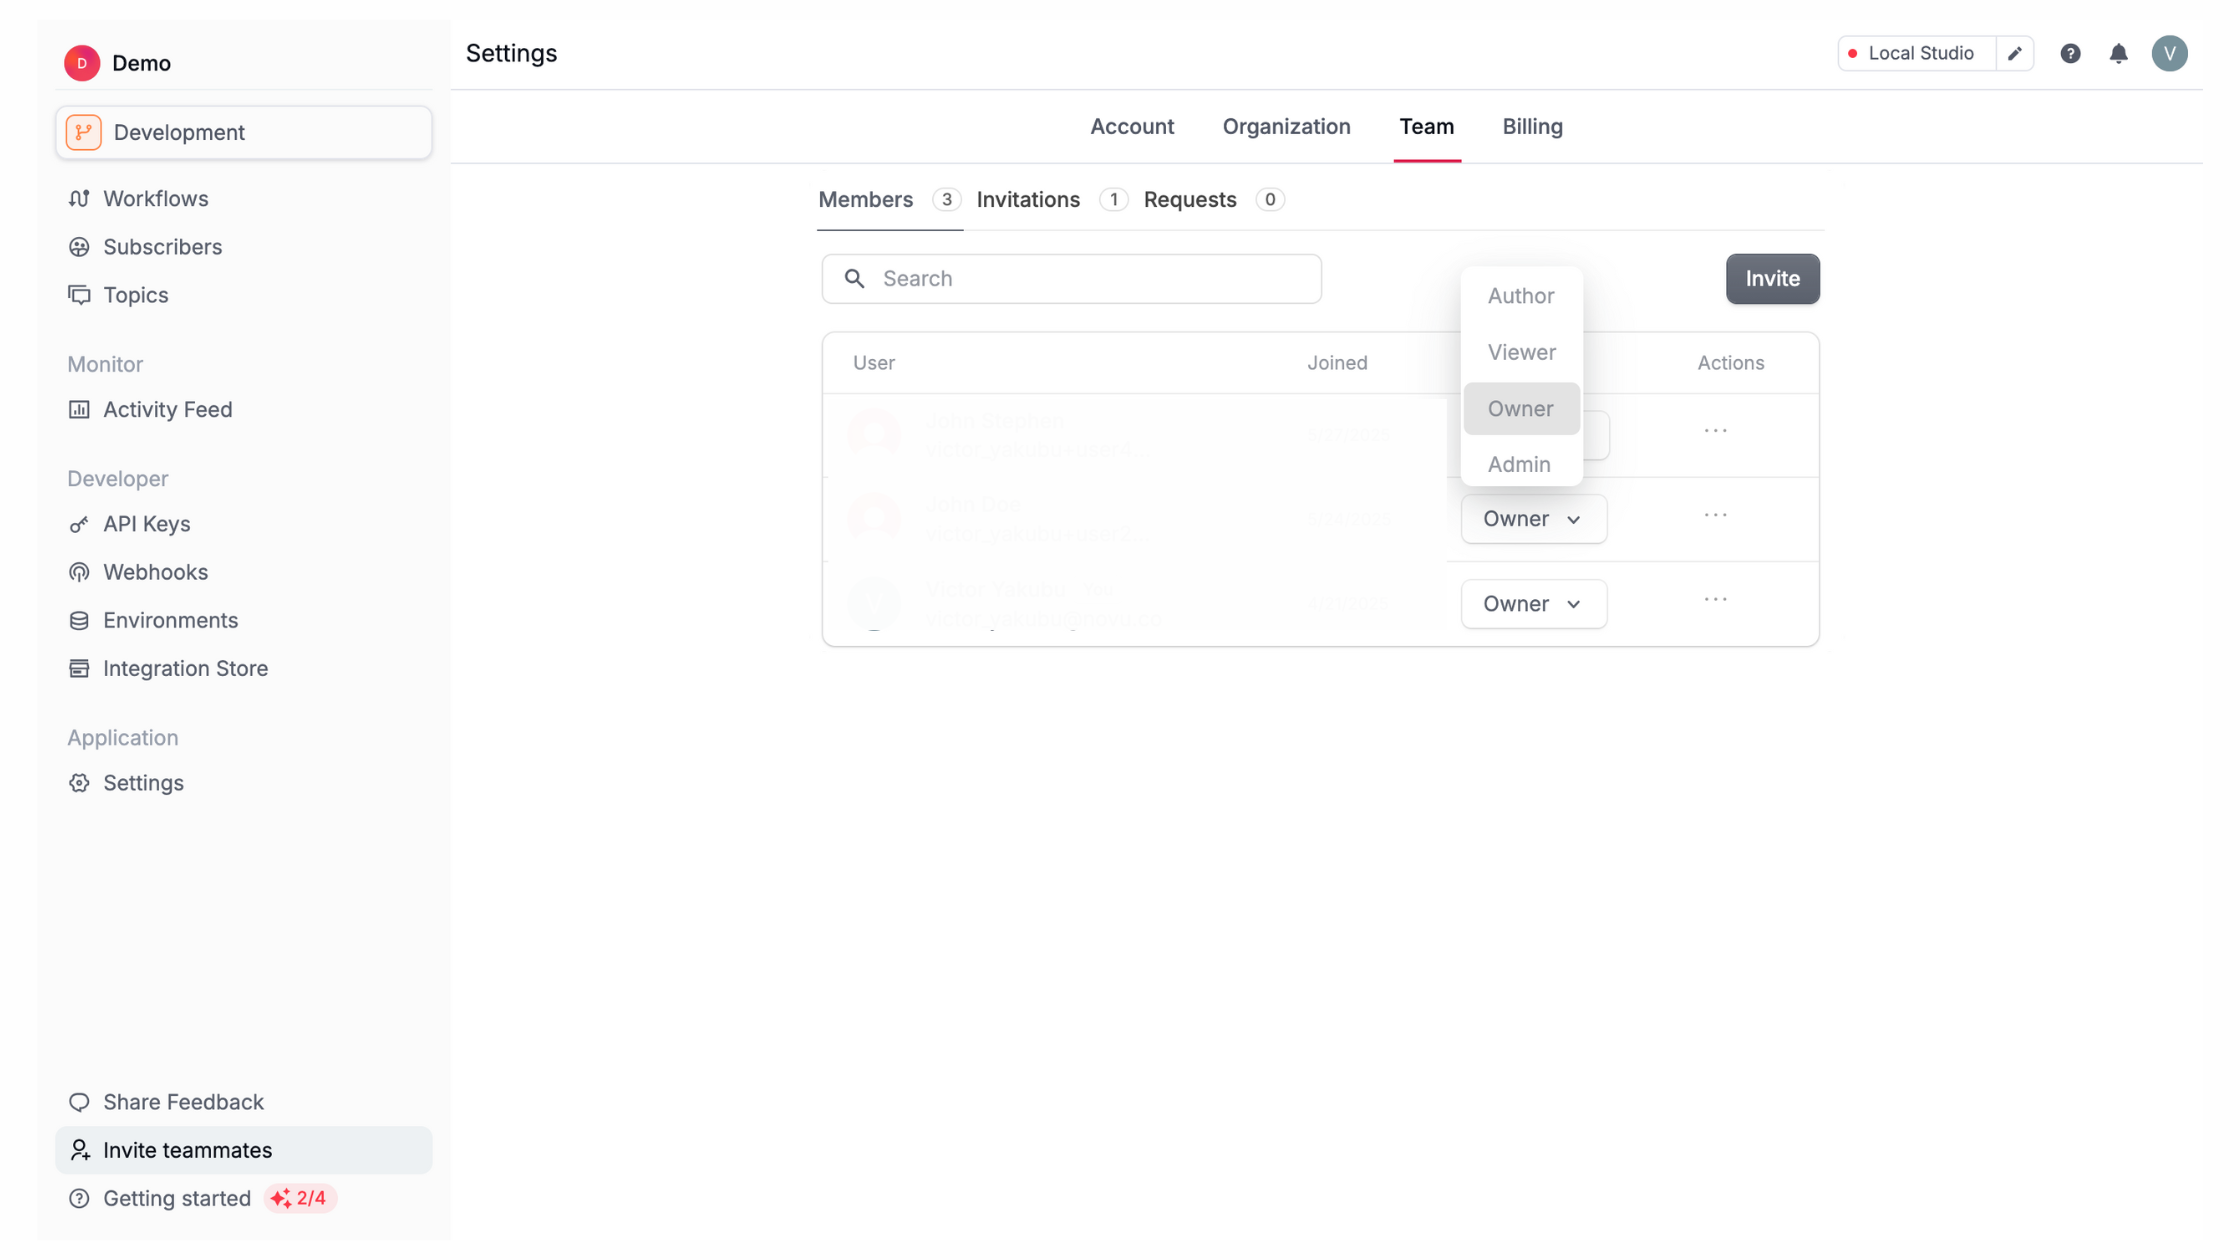Switch to the Billing tab
Screen dimensions: 2240x1260
[x=1532, y=127]
